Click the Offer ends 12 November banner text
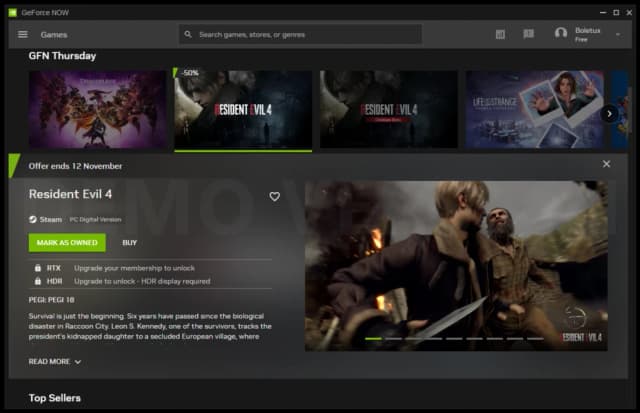 [x=75, y=166]
